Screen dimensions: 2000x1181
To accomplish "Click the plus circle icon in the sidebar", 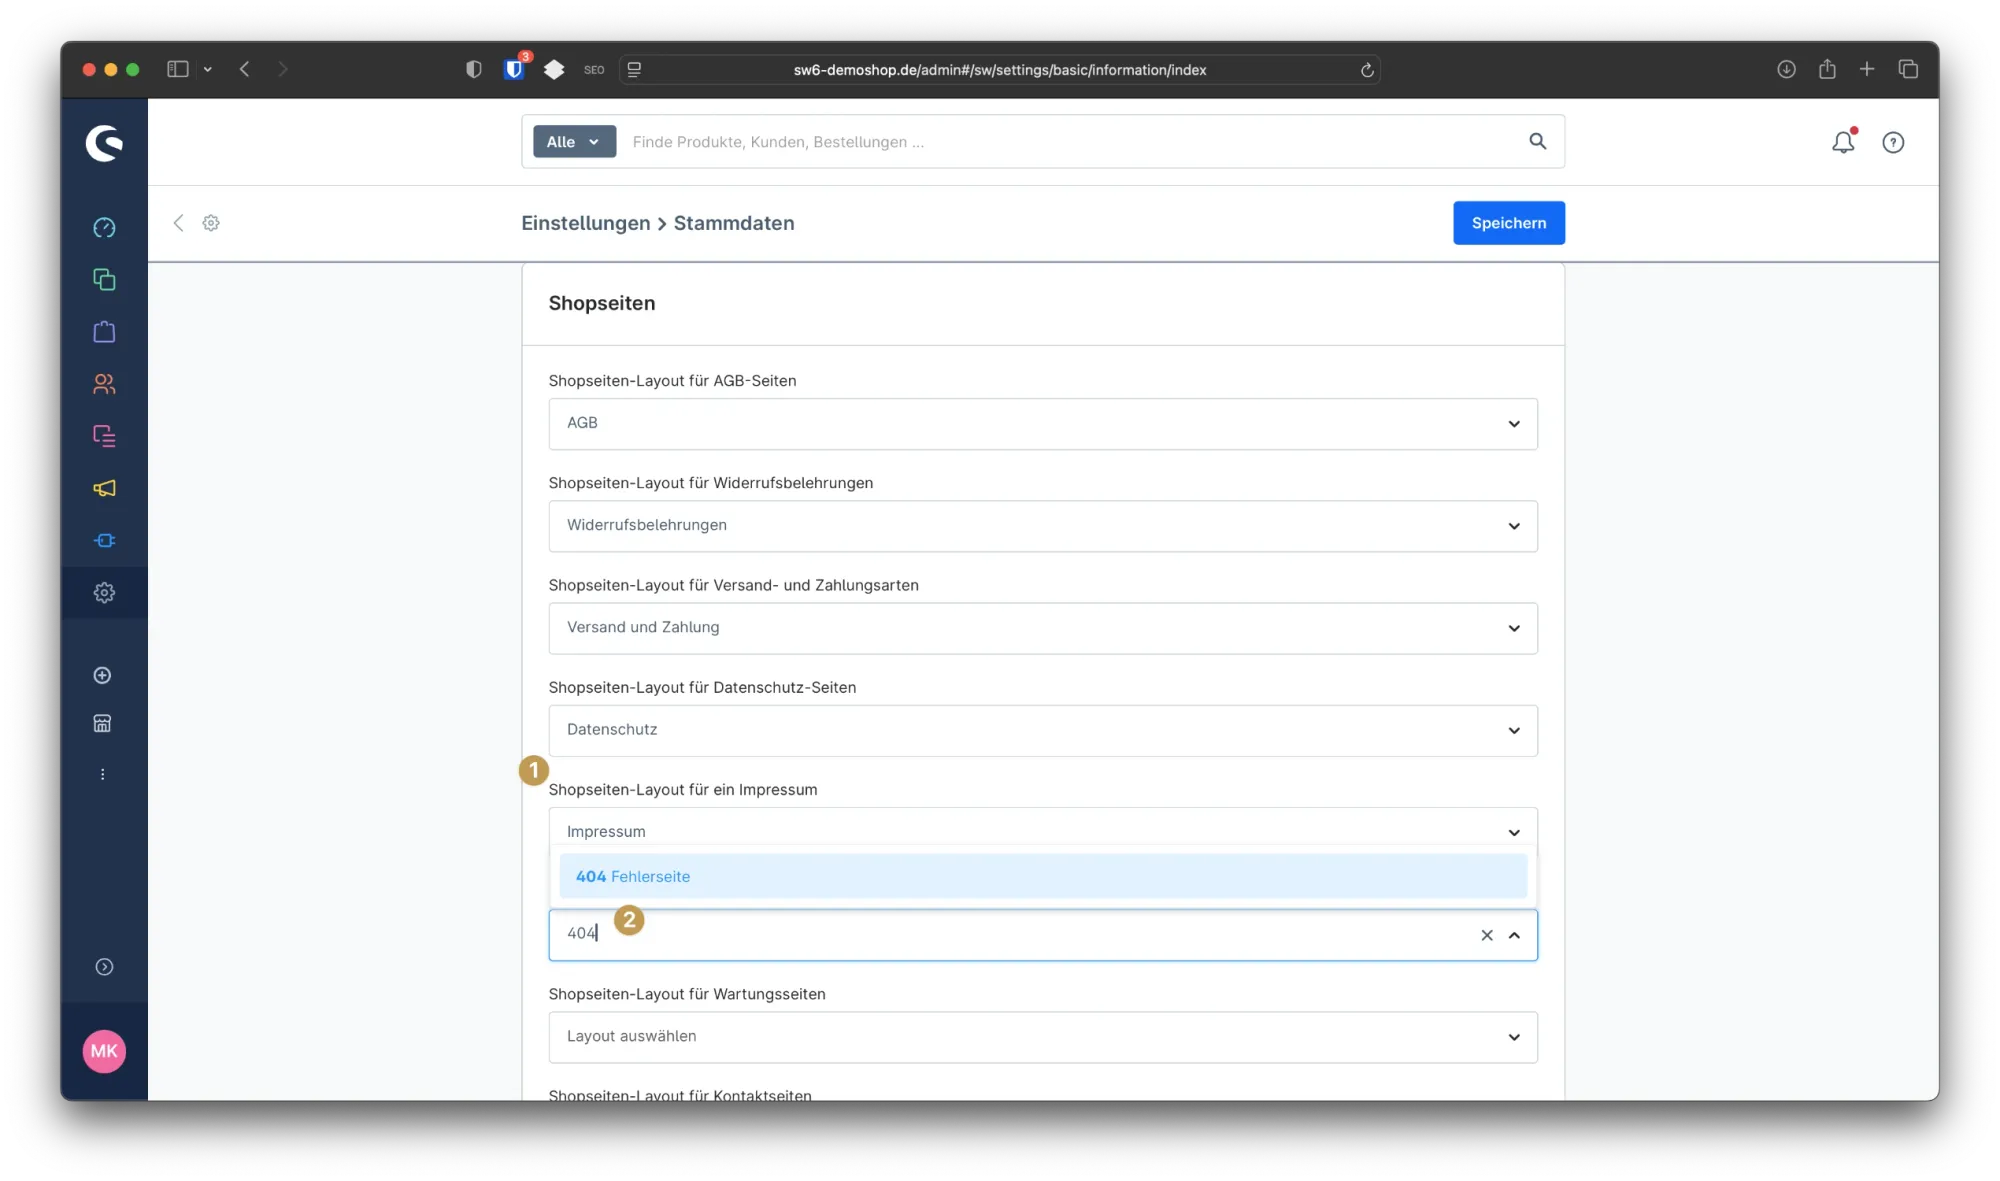I will pyautogui.click(x=102, y=676).
